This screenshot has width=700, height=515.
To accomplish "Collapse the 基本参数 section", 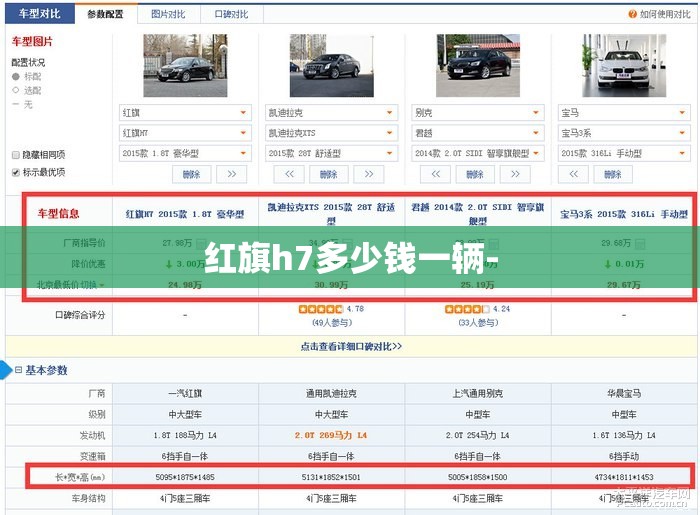I will click(18, 370).
